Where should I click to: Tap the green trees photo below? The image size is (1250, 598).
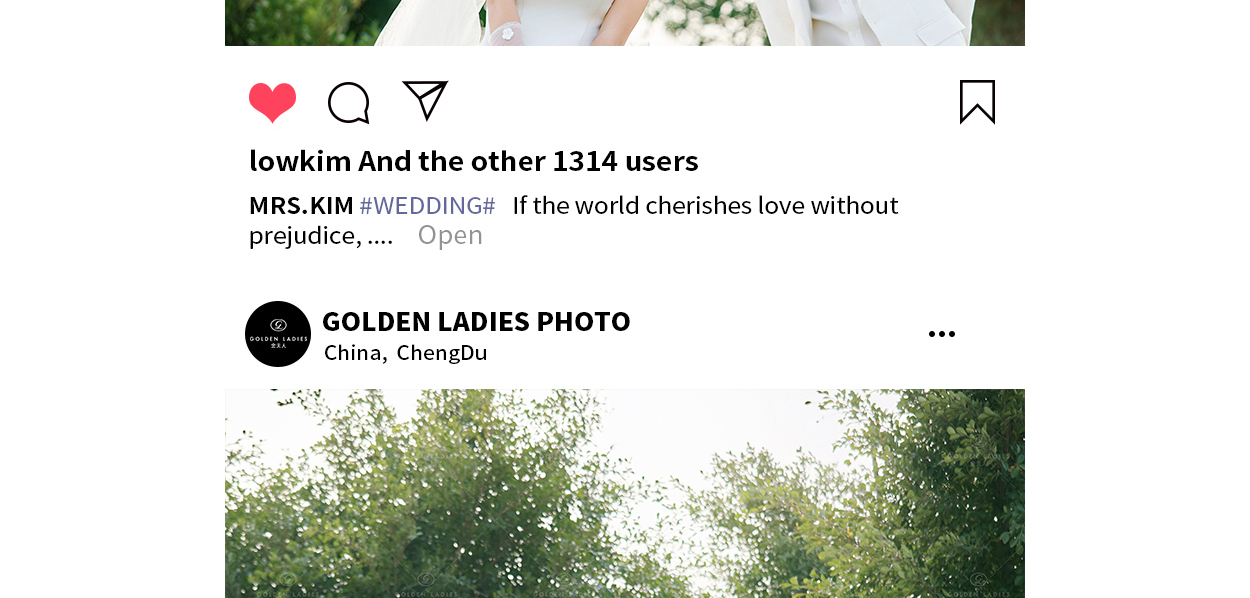[x=625, y=494]
